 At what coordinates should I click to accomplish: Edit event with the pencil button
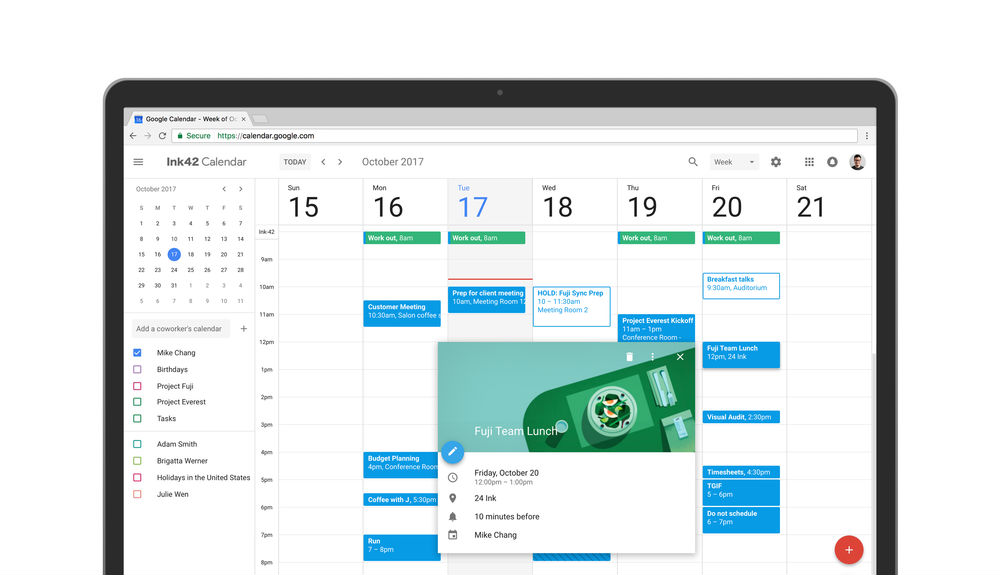click(452, 452)
